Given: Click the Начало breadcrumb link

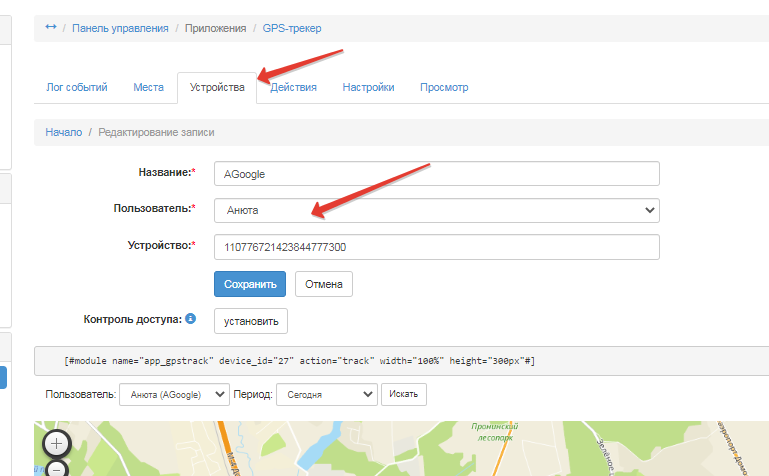Looking at the screenshot, I should pyautogui.click(x=64, y=132).
